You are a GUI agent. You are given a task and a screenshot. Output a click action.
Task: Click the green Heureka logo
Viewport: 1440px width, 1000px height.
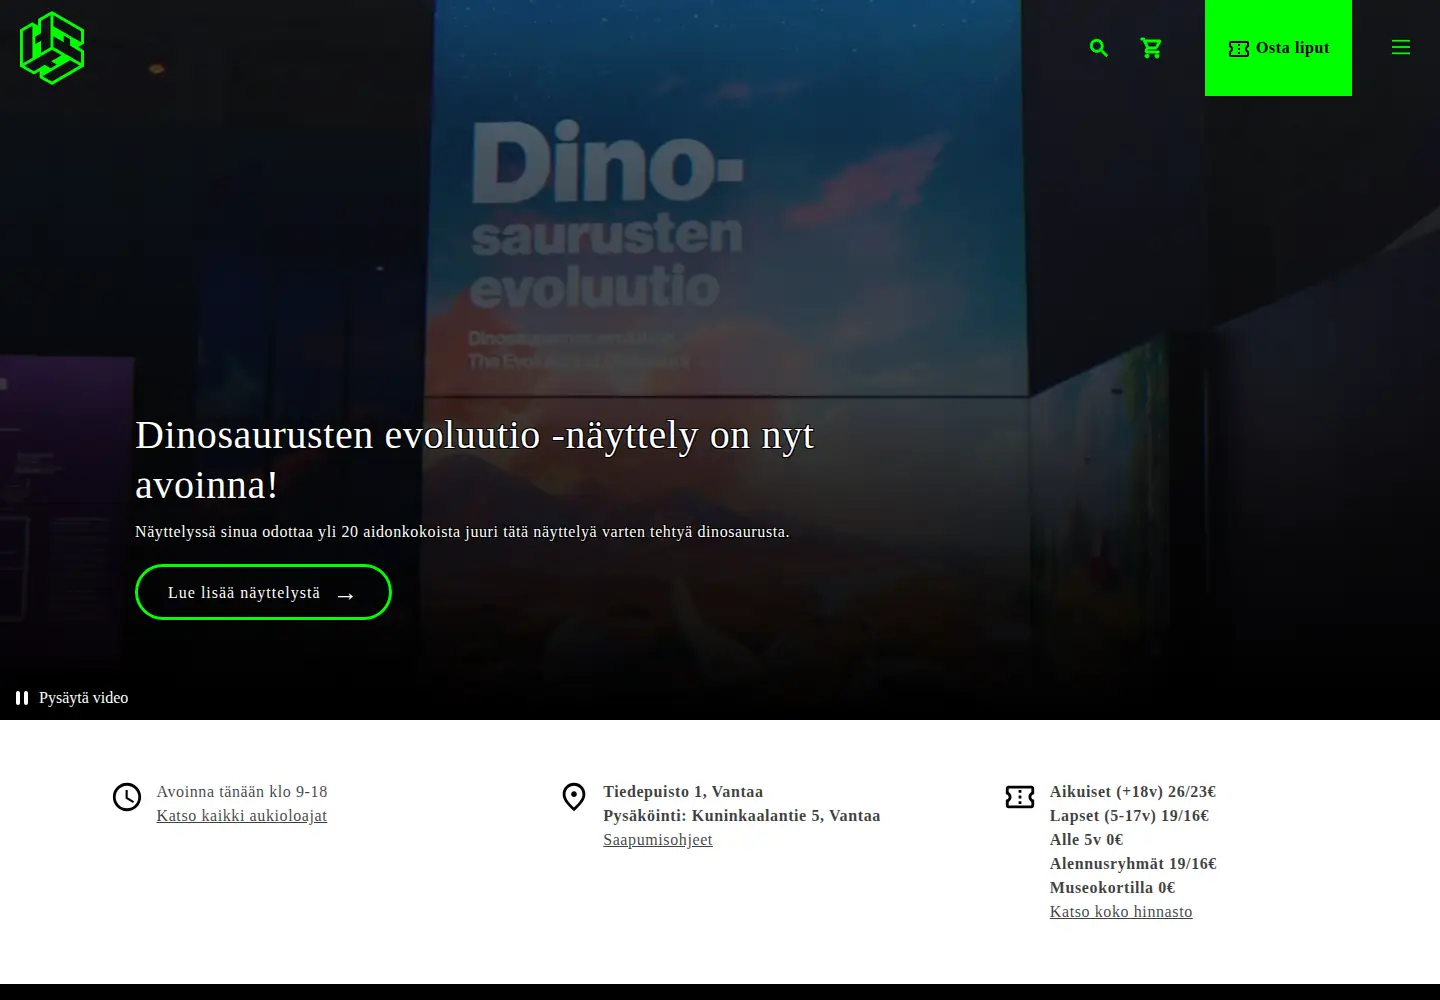[52, 48]
